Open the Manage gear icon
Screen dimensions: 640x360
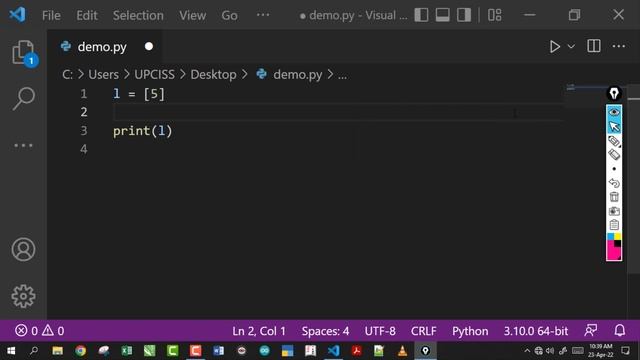(x=23, y=296)
